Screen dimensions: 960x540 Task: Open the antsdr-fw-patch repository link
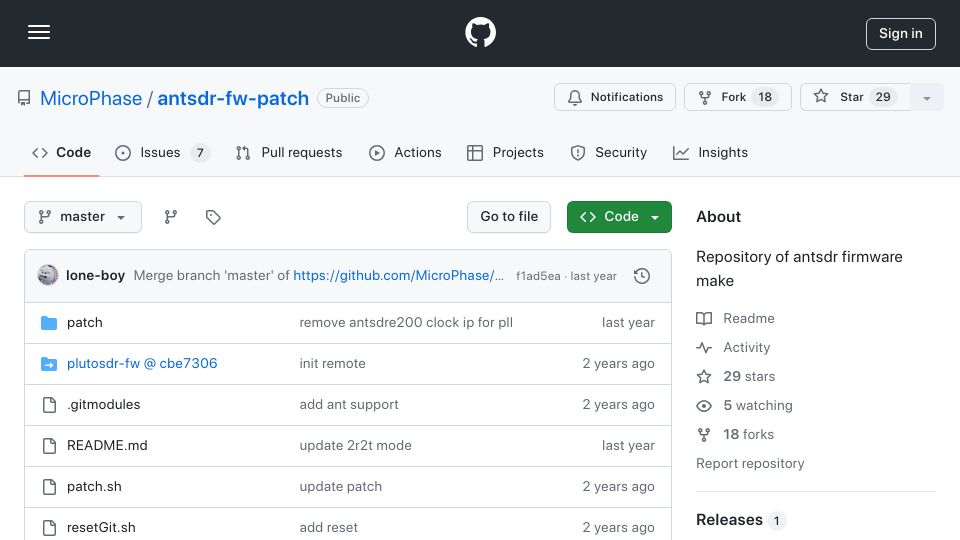(x=233, y=98)
